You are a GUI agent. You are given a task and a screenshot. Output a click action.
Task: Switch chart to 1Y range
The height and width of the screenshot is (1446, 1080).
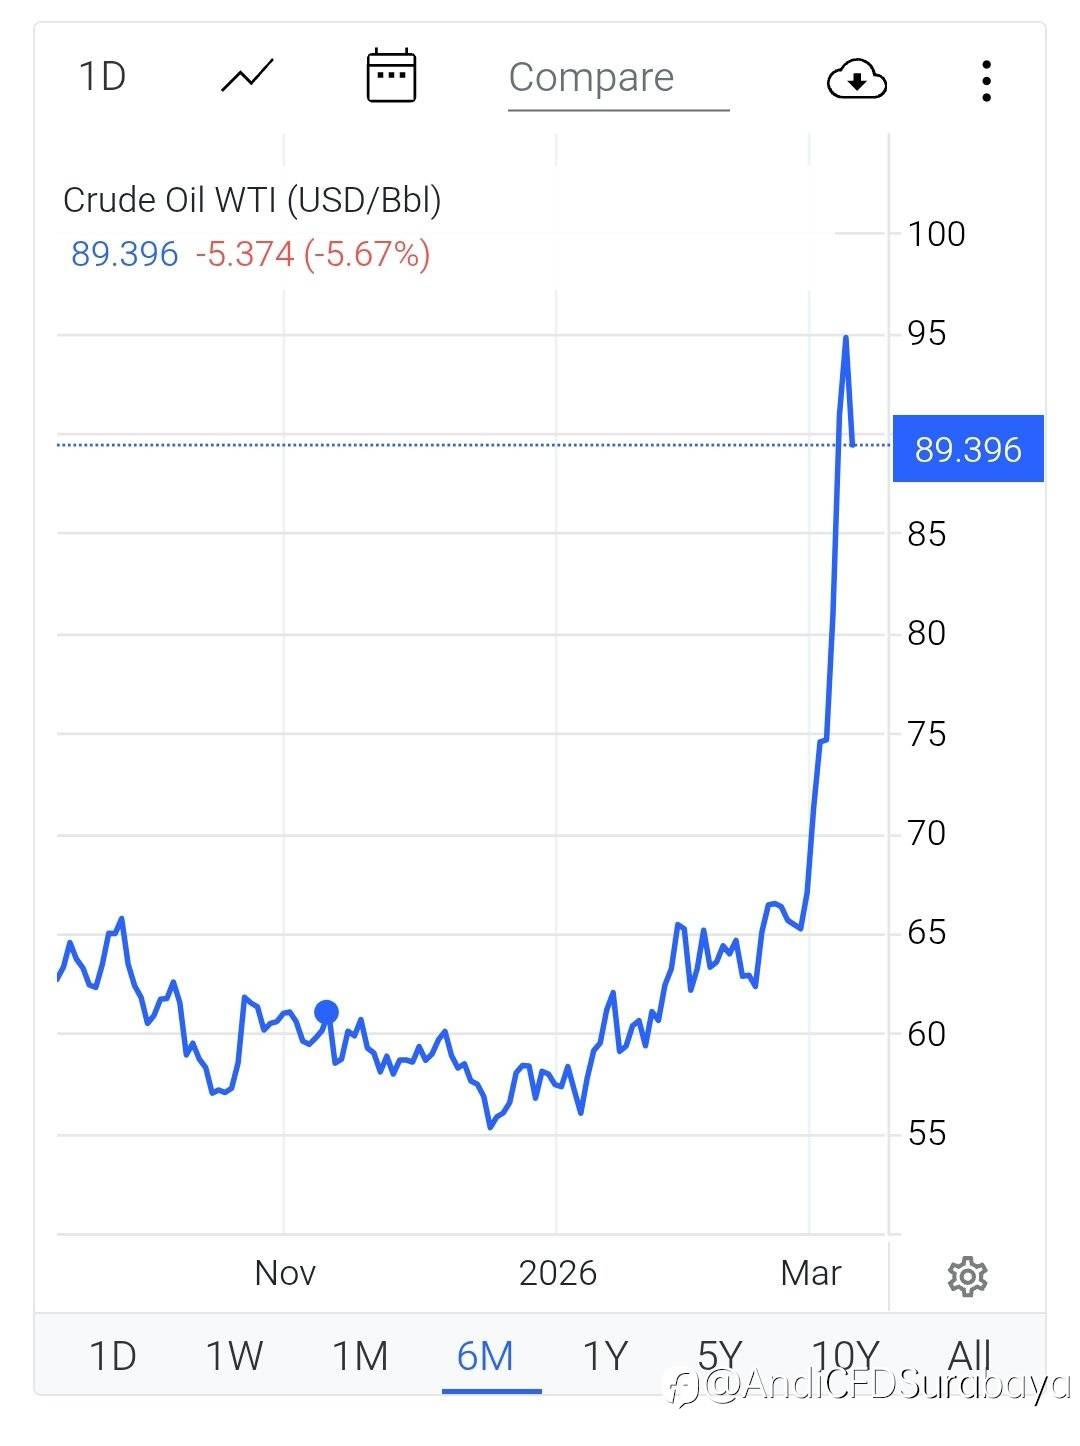(605, 1356)
